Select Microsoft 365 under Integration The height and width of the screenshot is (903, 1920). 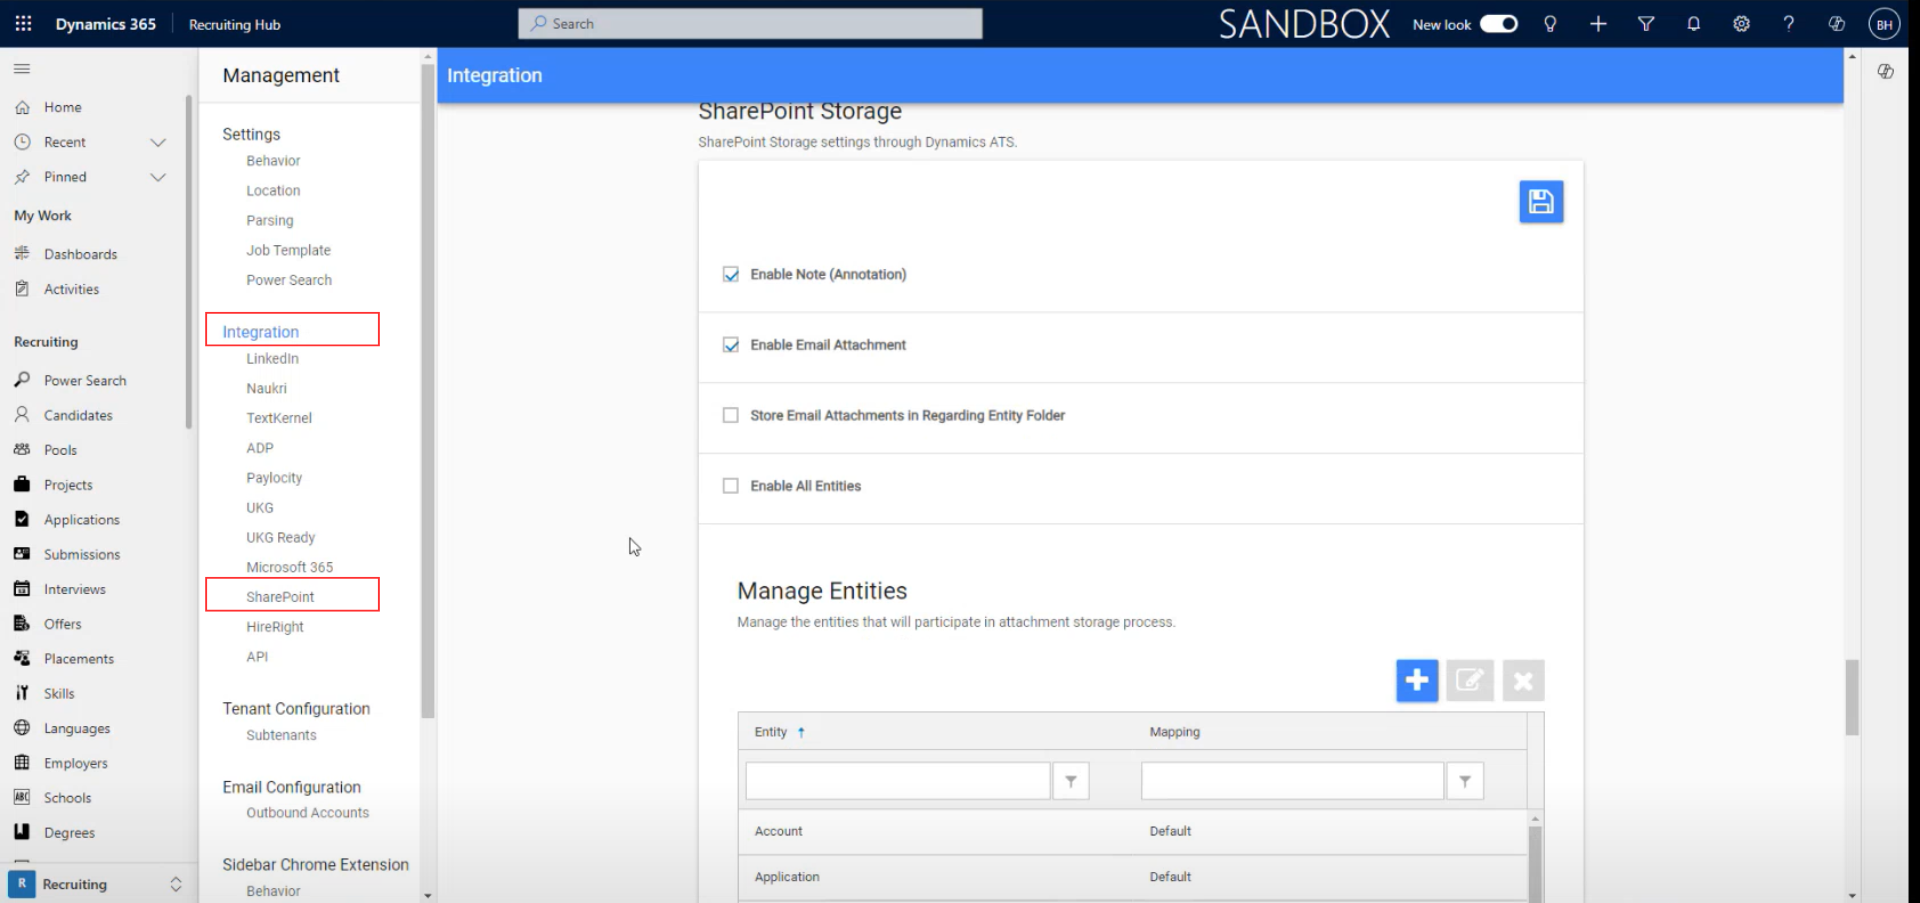click(x=289, y=567)
